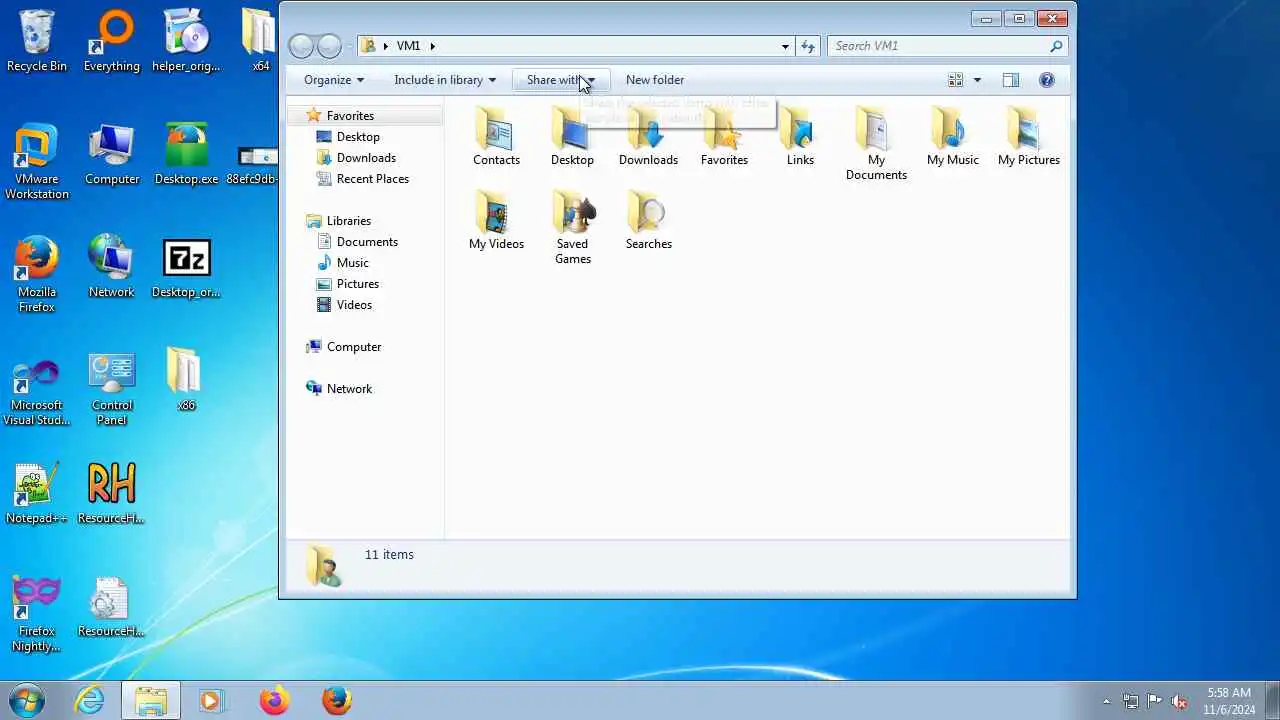Image resolution: width=1280 pixels, height=720 pixels.
Task: Open Windows Media Player from taskbar
Action: click(x=210, y=700)
